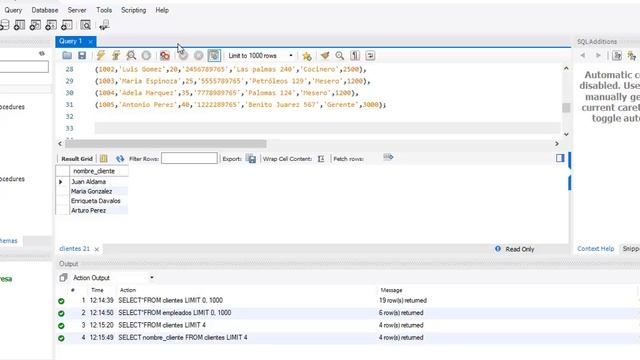Click the Commit transaction icon
Screen dimensions: 640x360
coord(183,56)
